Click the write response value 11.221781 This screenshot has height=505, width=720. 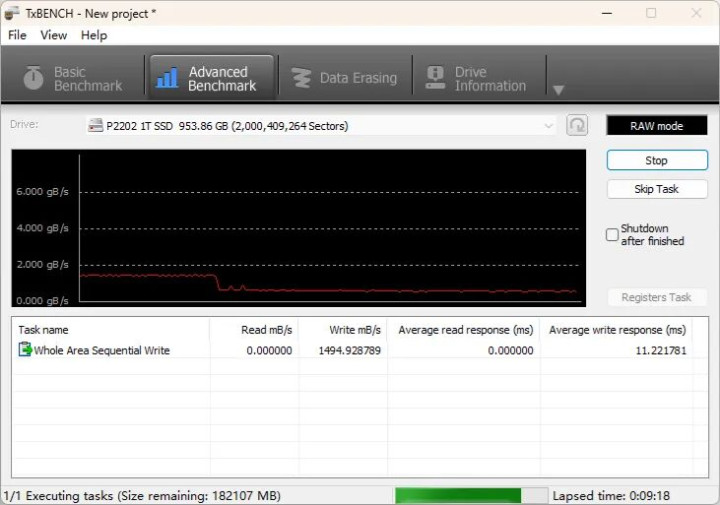pyautogui.click(x=661, y=351)
